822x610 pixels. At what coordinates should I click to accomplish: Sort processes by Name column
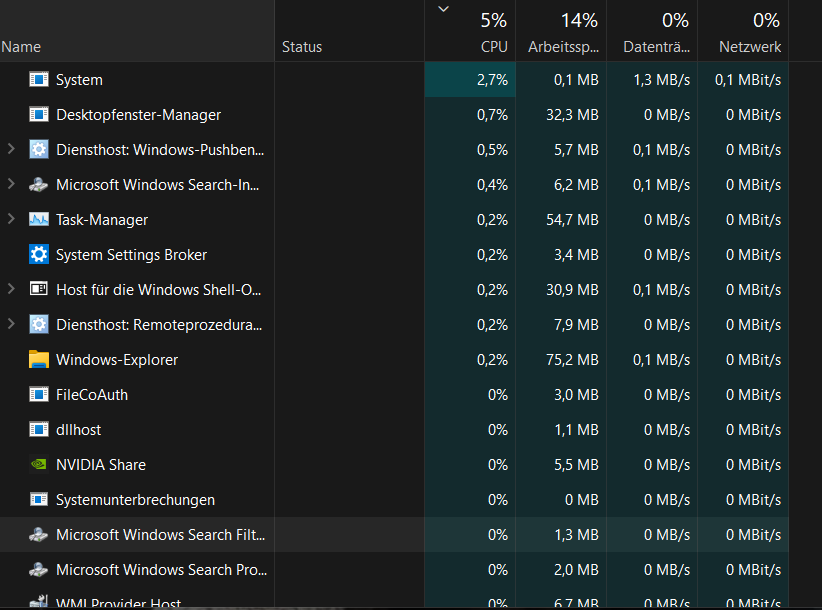click(137, 31)
